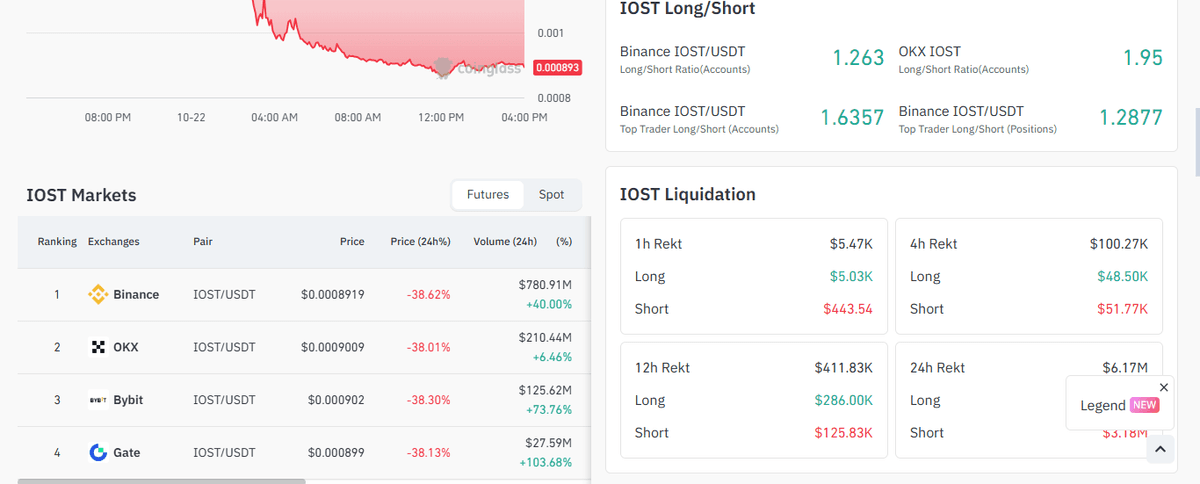Switch to the Futures tab

click(488, 195)
